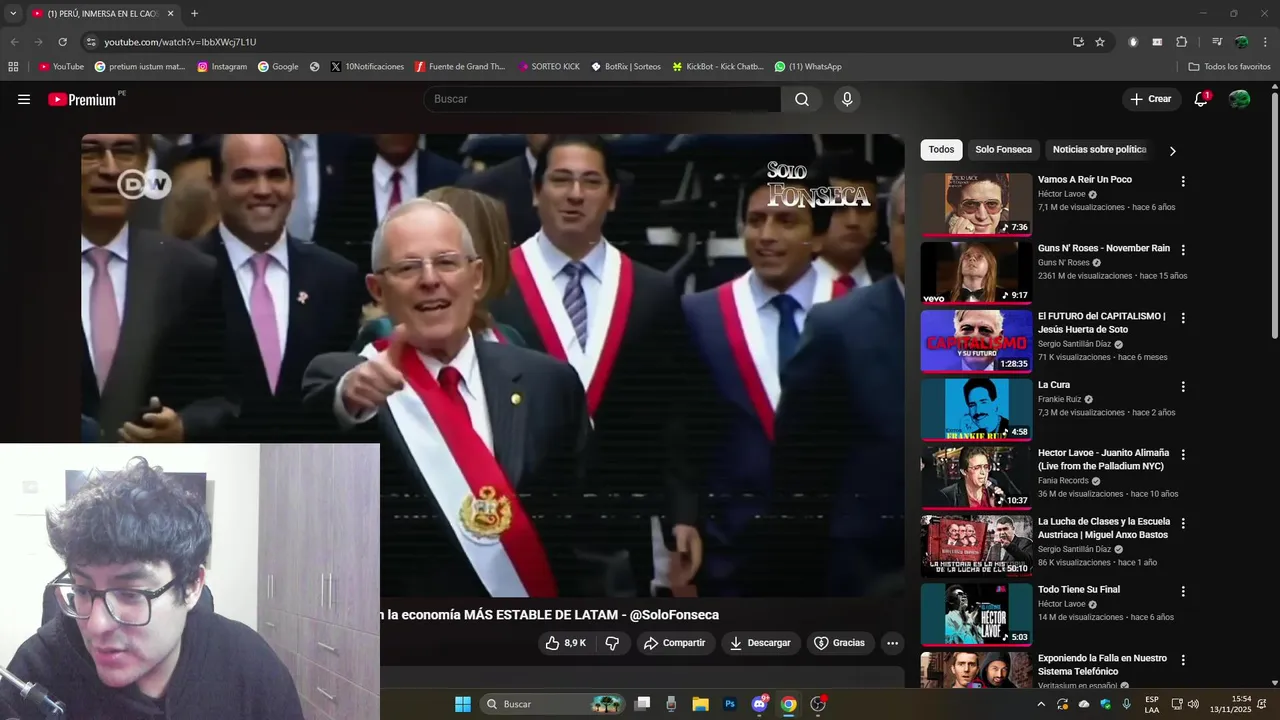The height and width of the screenshot is (720, 1280).
Task: Open the Chrome three-dot menu
Action: [1265, 42]
